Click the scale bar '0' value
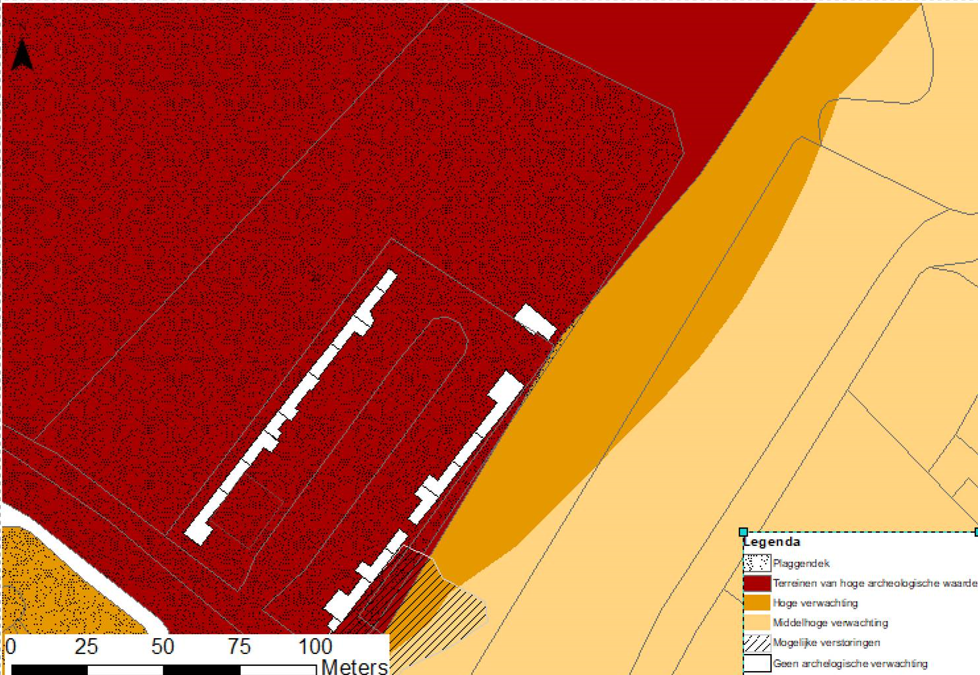Image resolution: width=980 pixels, height=675 pixels. coord(11,646)
